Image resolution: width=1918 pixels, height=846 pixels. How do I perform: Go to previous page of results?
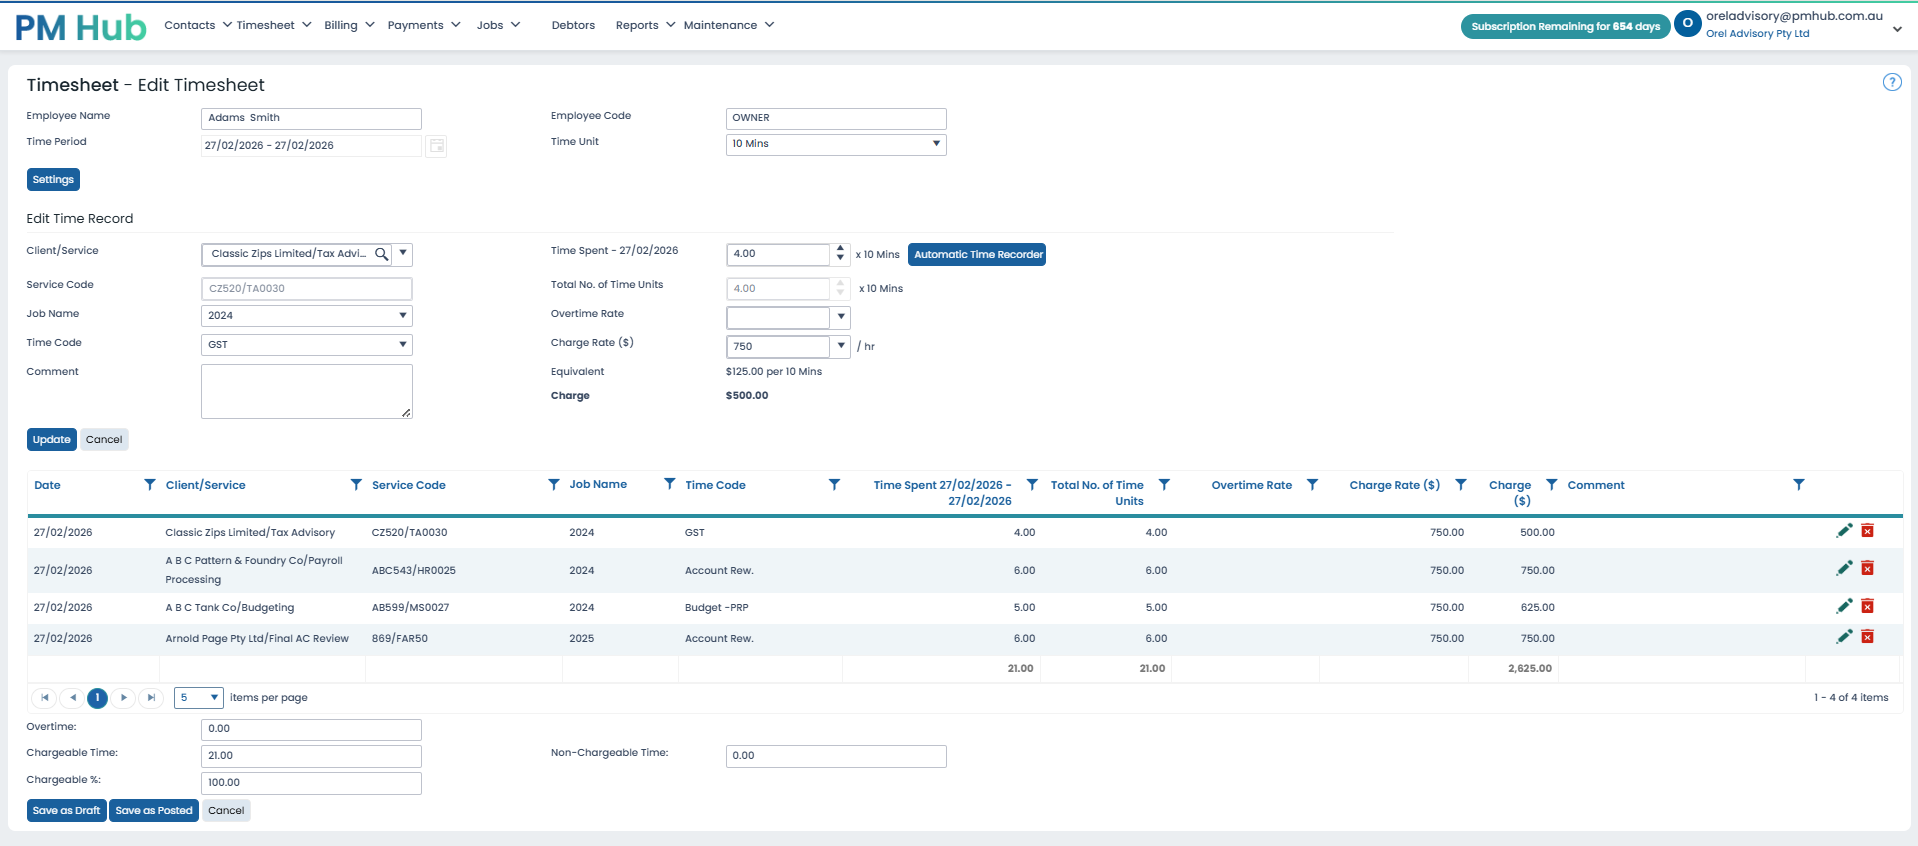point(72,698)
